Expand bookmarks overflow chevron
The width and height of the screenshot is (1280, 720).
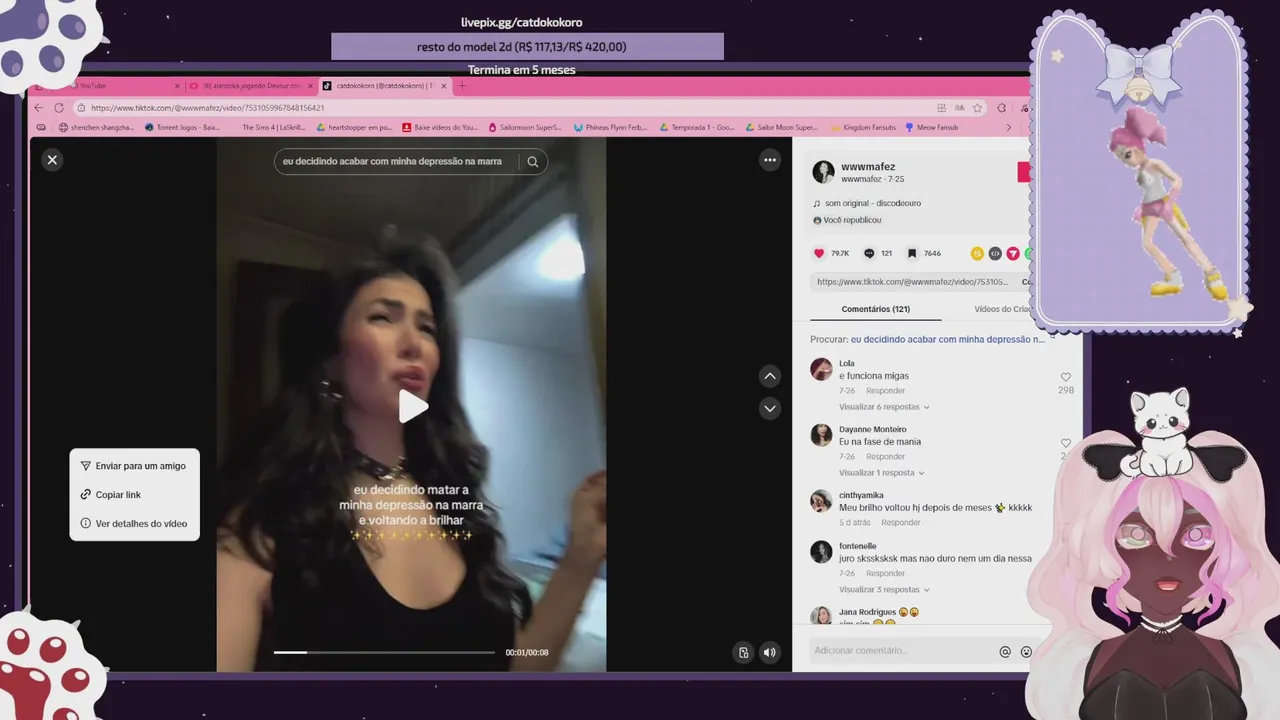[1008, 127]
